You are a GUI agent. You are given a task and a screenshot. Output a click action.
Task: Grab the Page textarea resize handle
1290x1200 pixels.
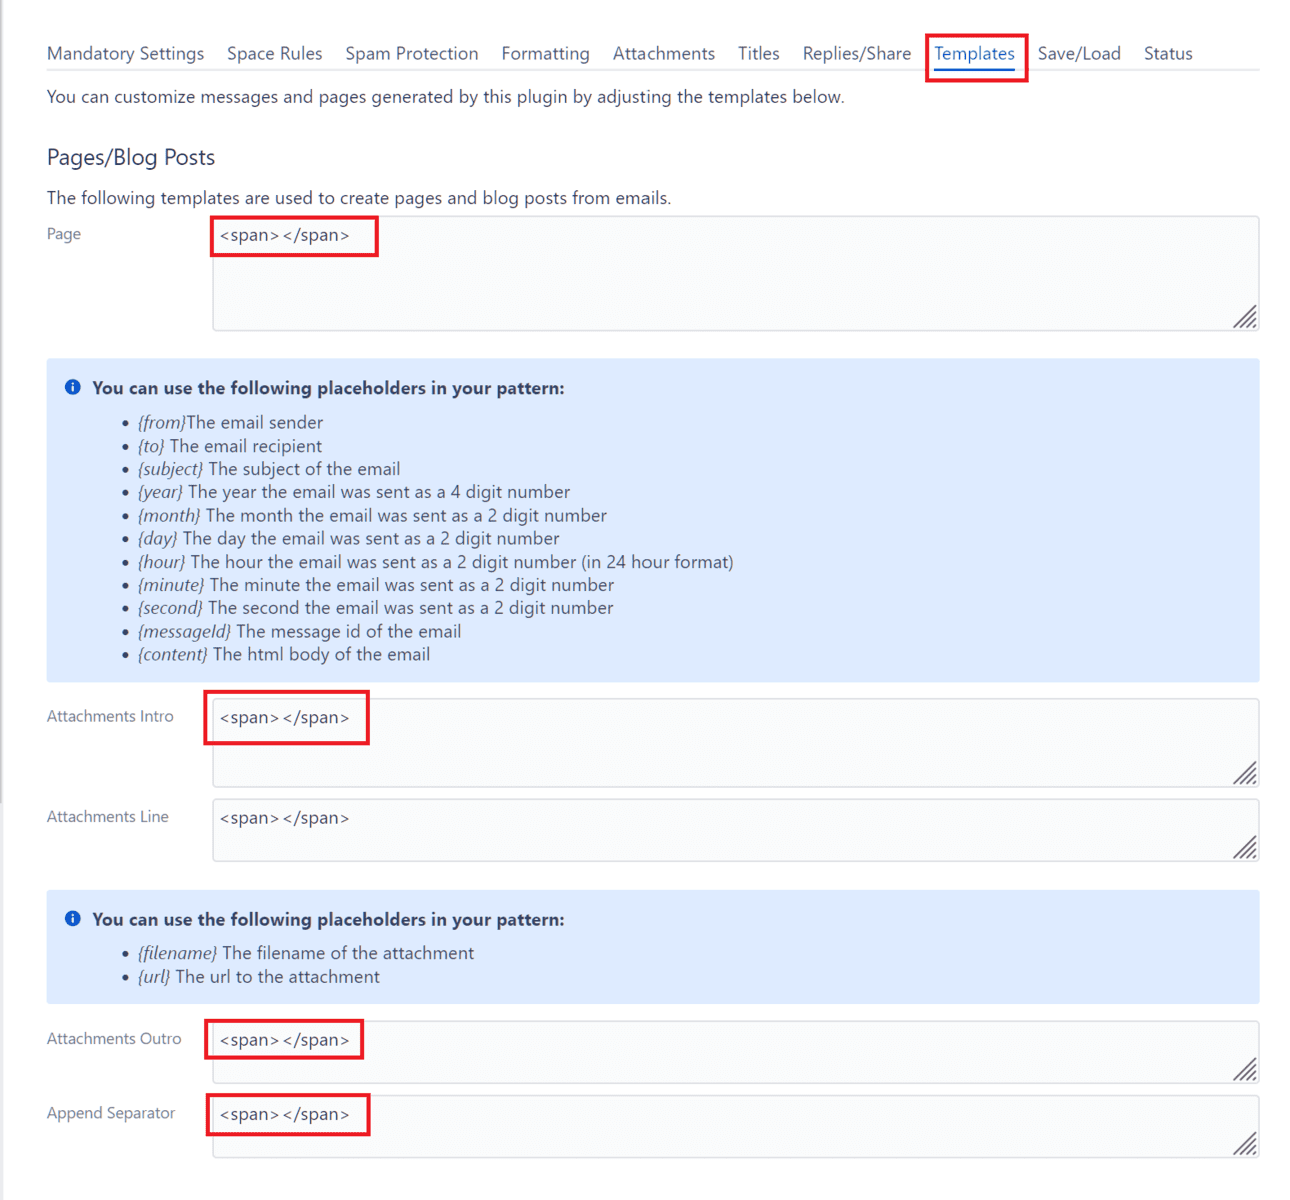(1245, 317)
